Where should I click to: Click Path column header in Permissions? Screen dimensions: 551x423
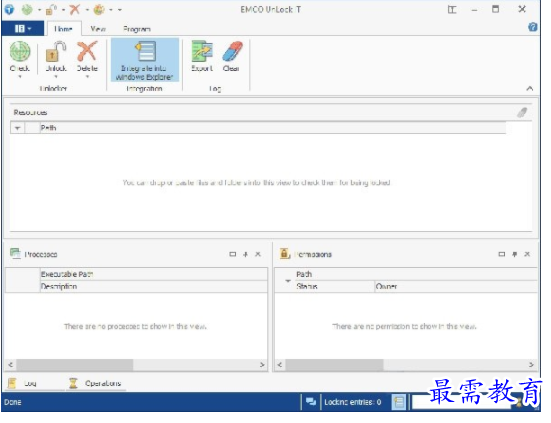(x=416, y=274)
